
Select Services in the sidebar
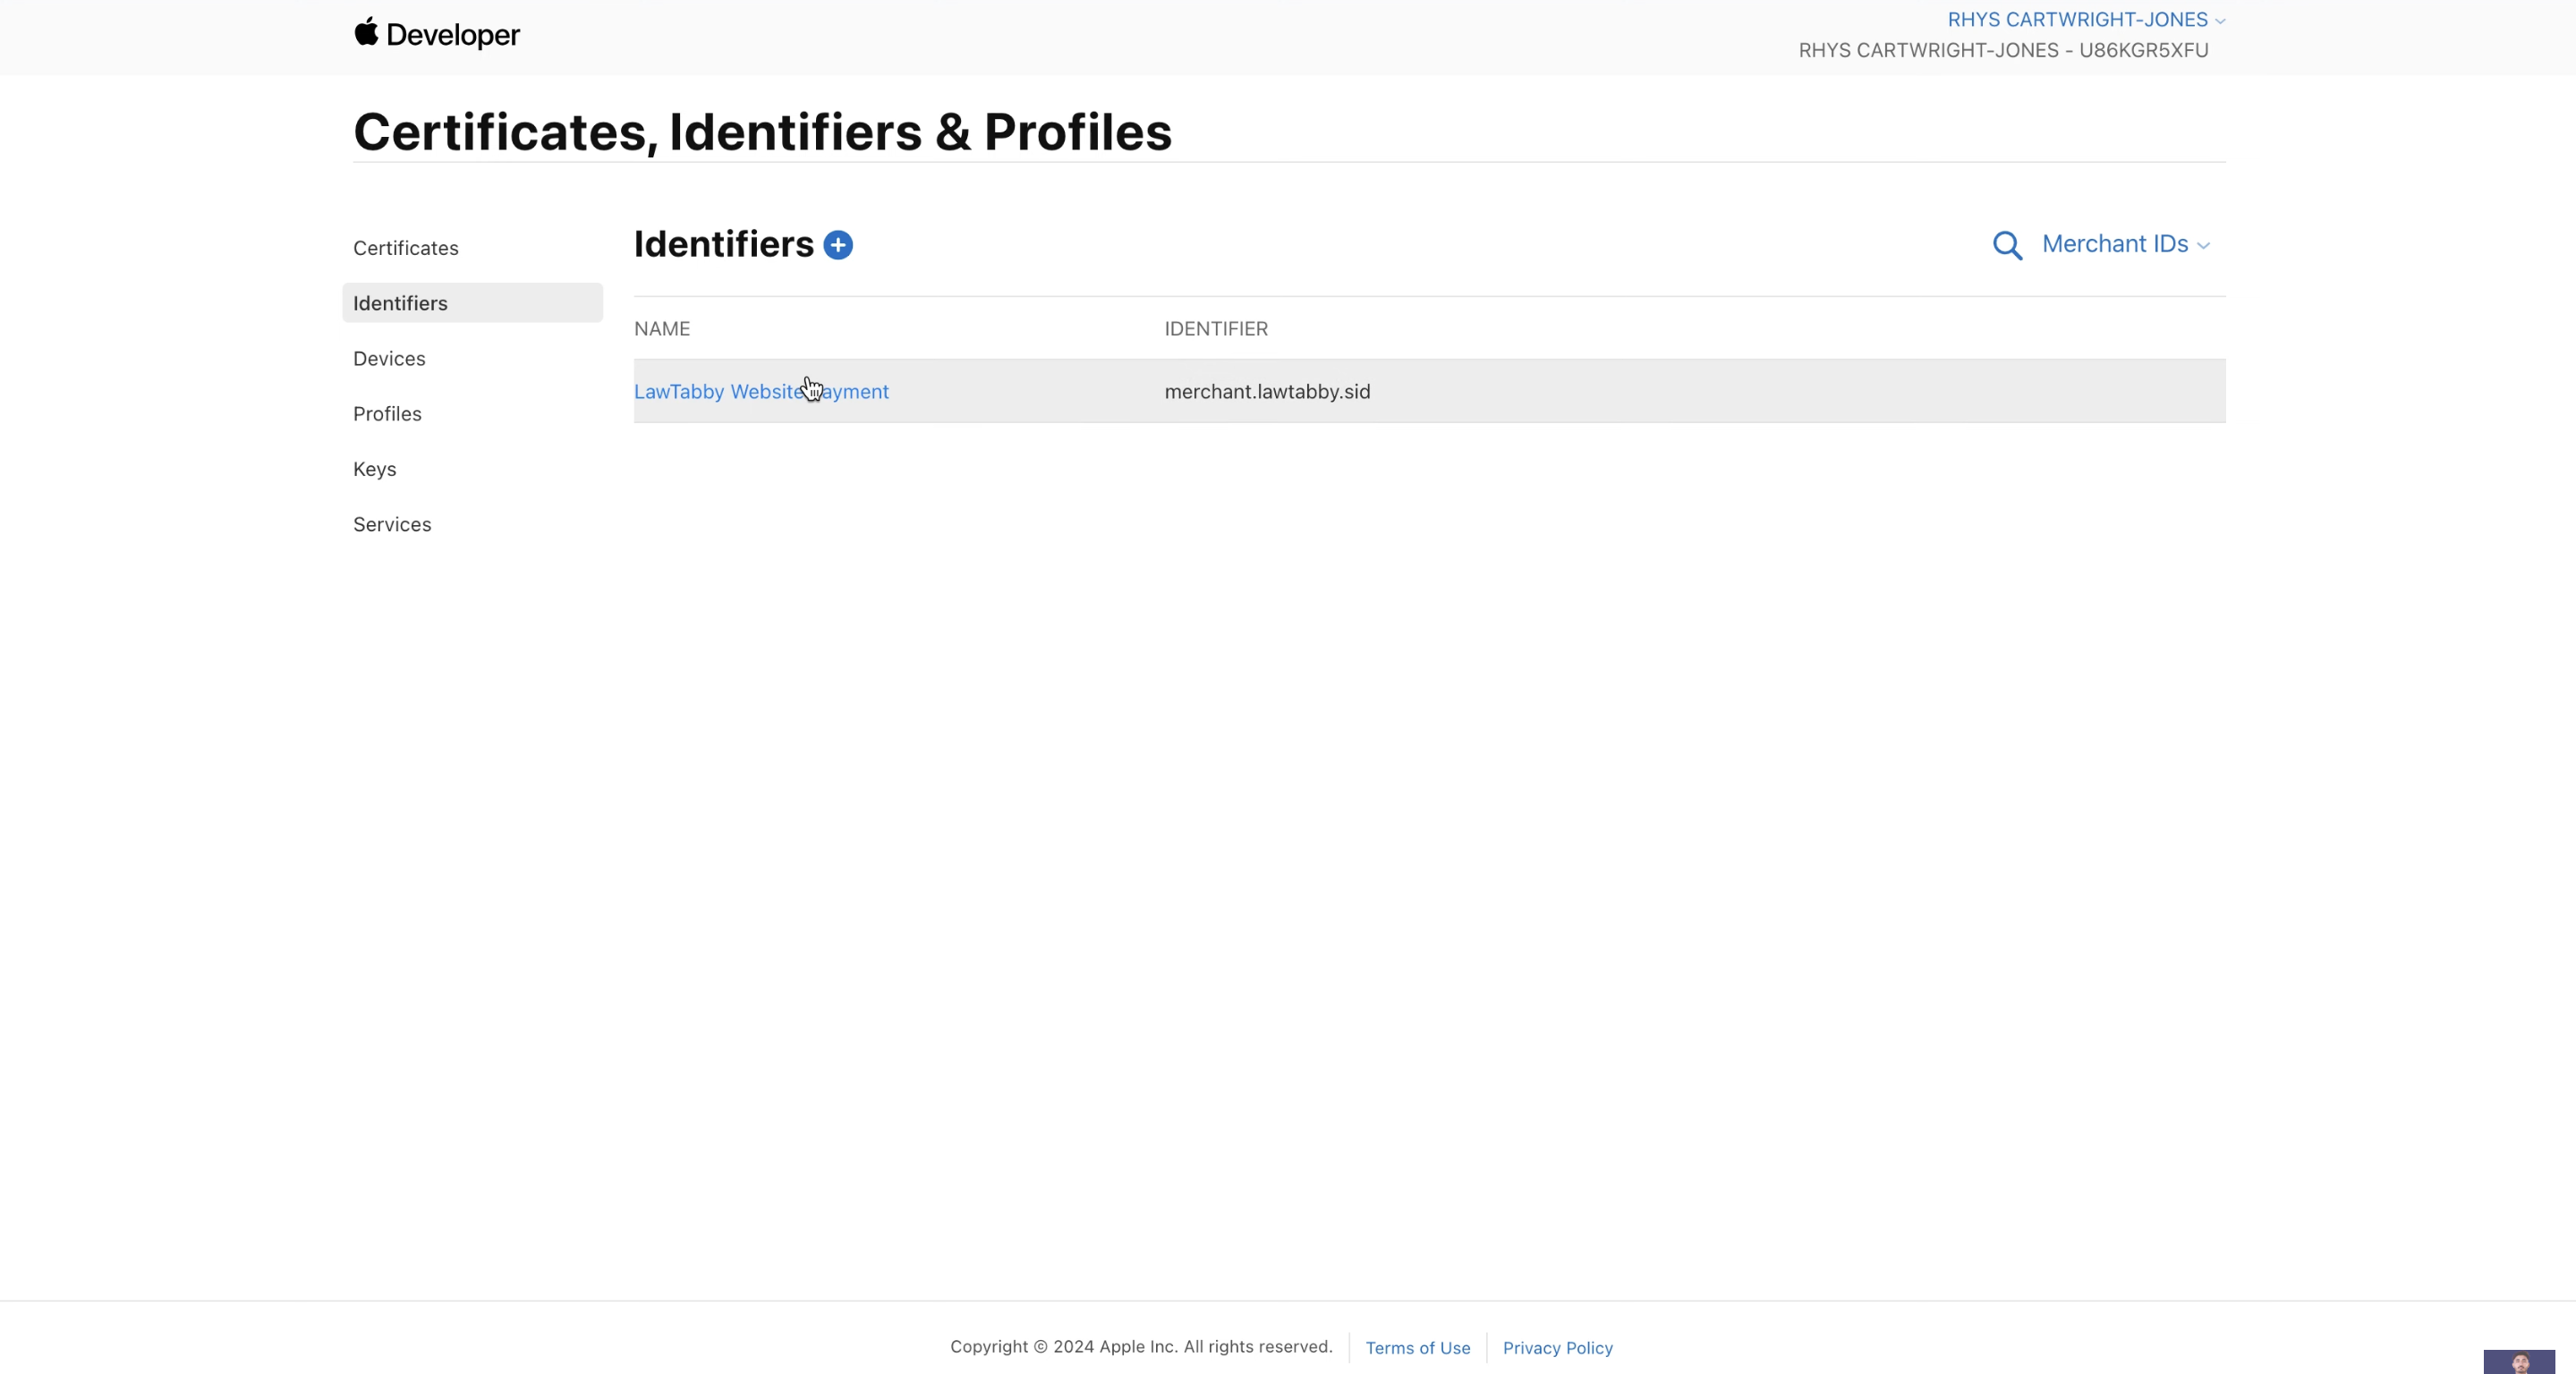tap(392, 524)
